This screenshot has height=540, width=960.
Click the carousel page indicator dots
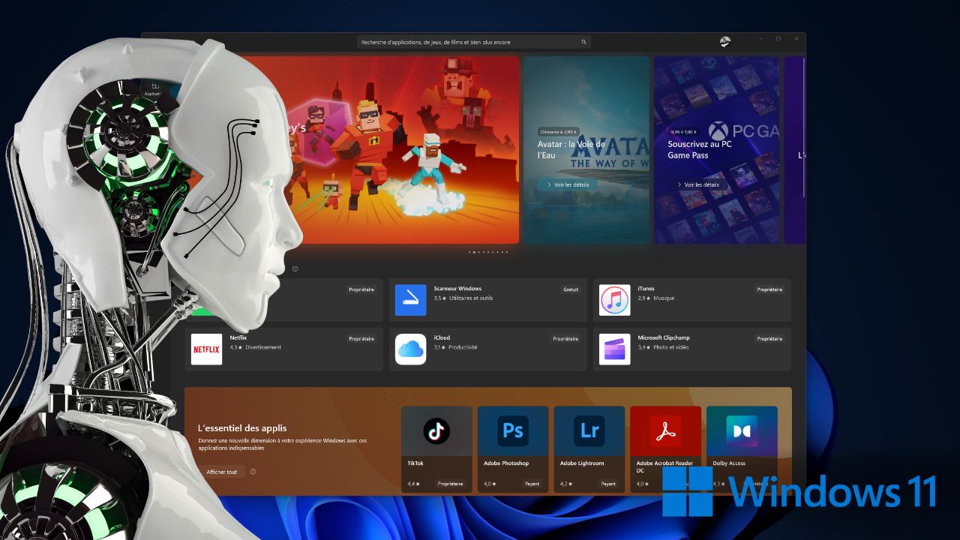tap(489, 252)
